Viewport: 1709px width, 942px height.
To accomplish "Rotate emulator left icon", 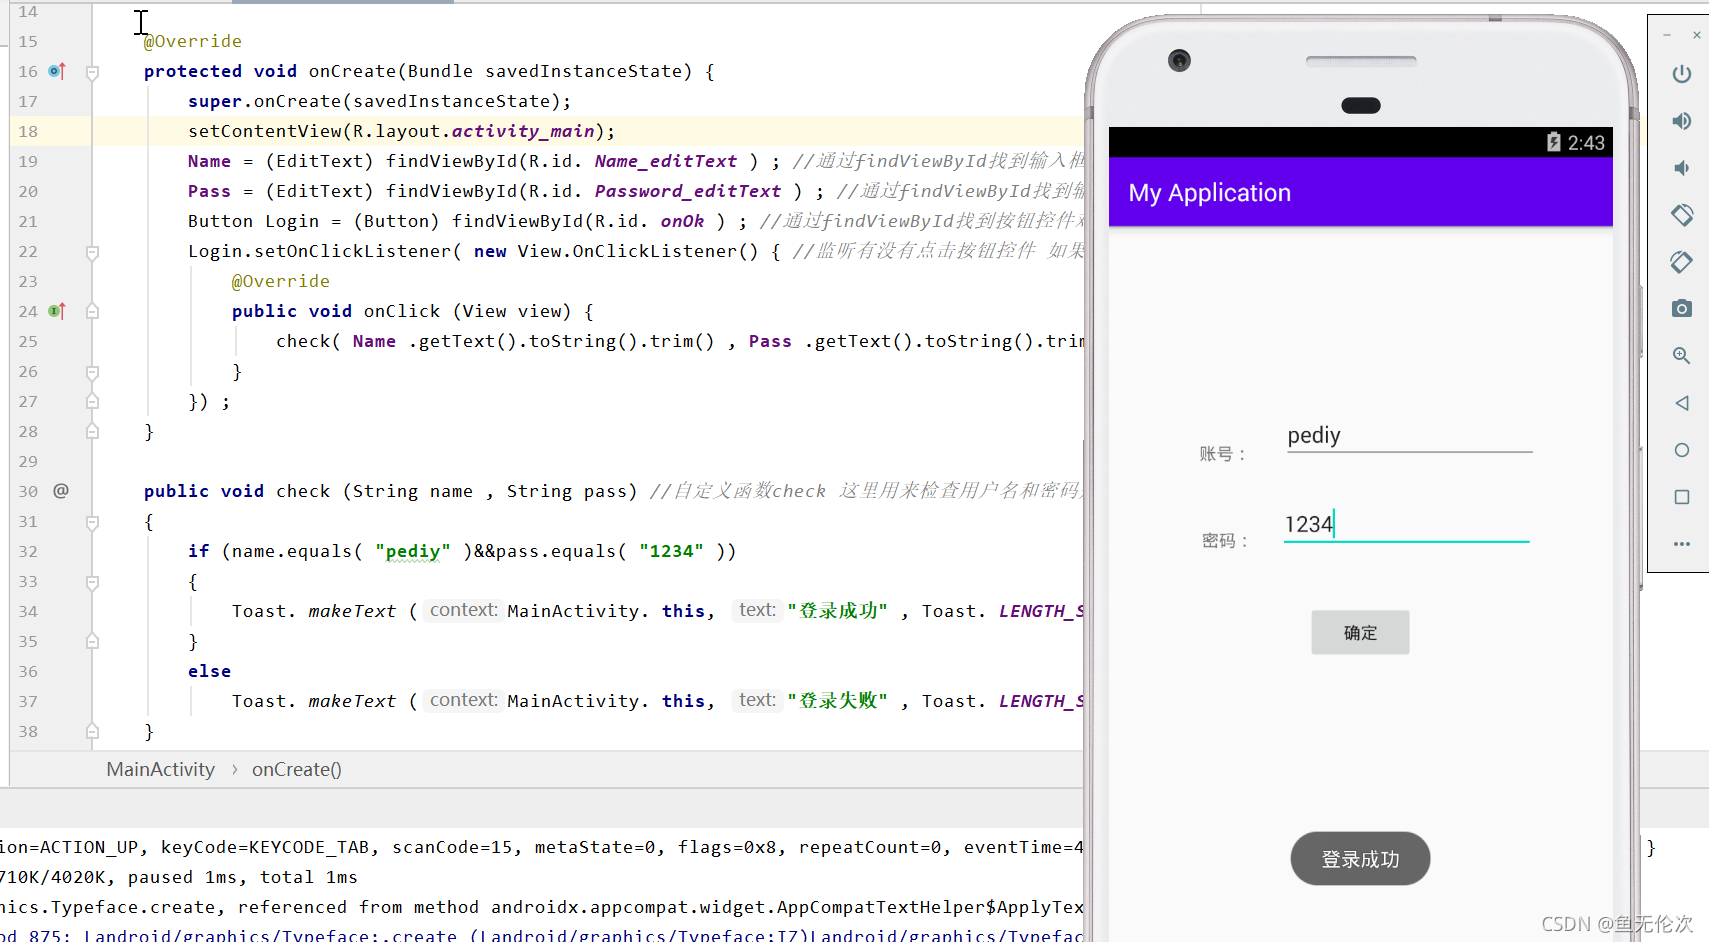I will [1682, 214].
